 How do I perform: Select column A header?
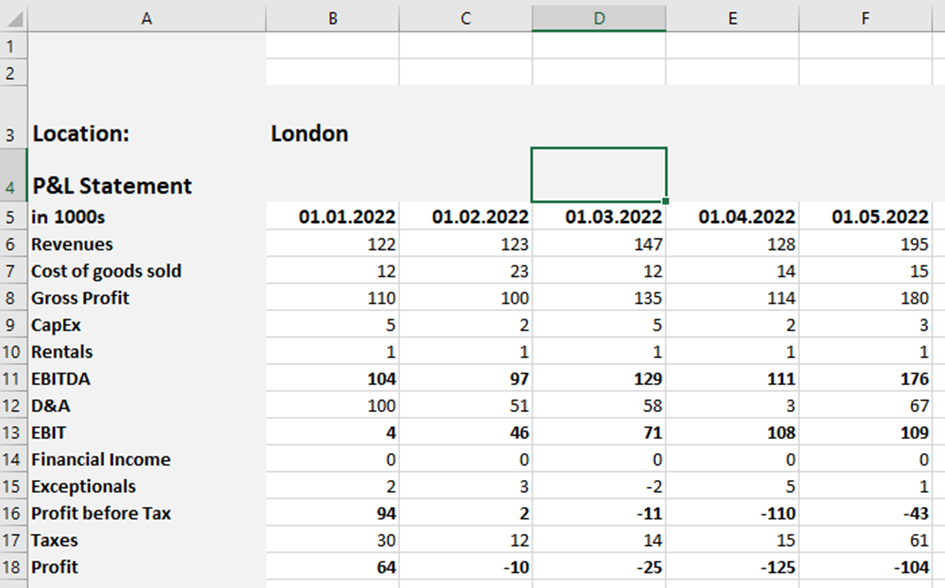pyautogui.click(x=147, y=17)
